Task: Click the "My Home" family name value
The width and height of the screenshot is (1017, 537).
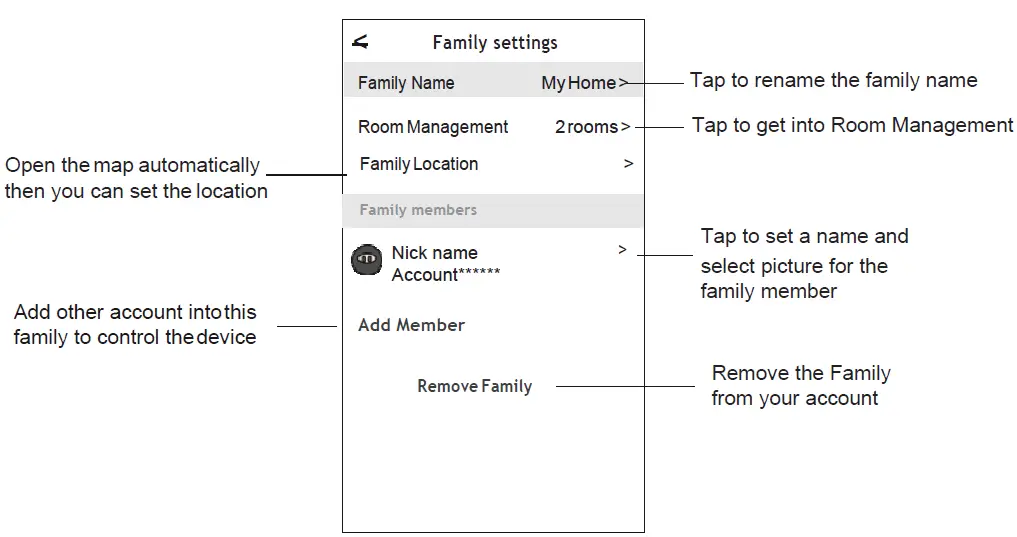Action: point(578,83)
